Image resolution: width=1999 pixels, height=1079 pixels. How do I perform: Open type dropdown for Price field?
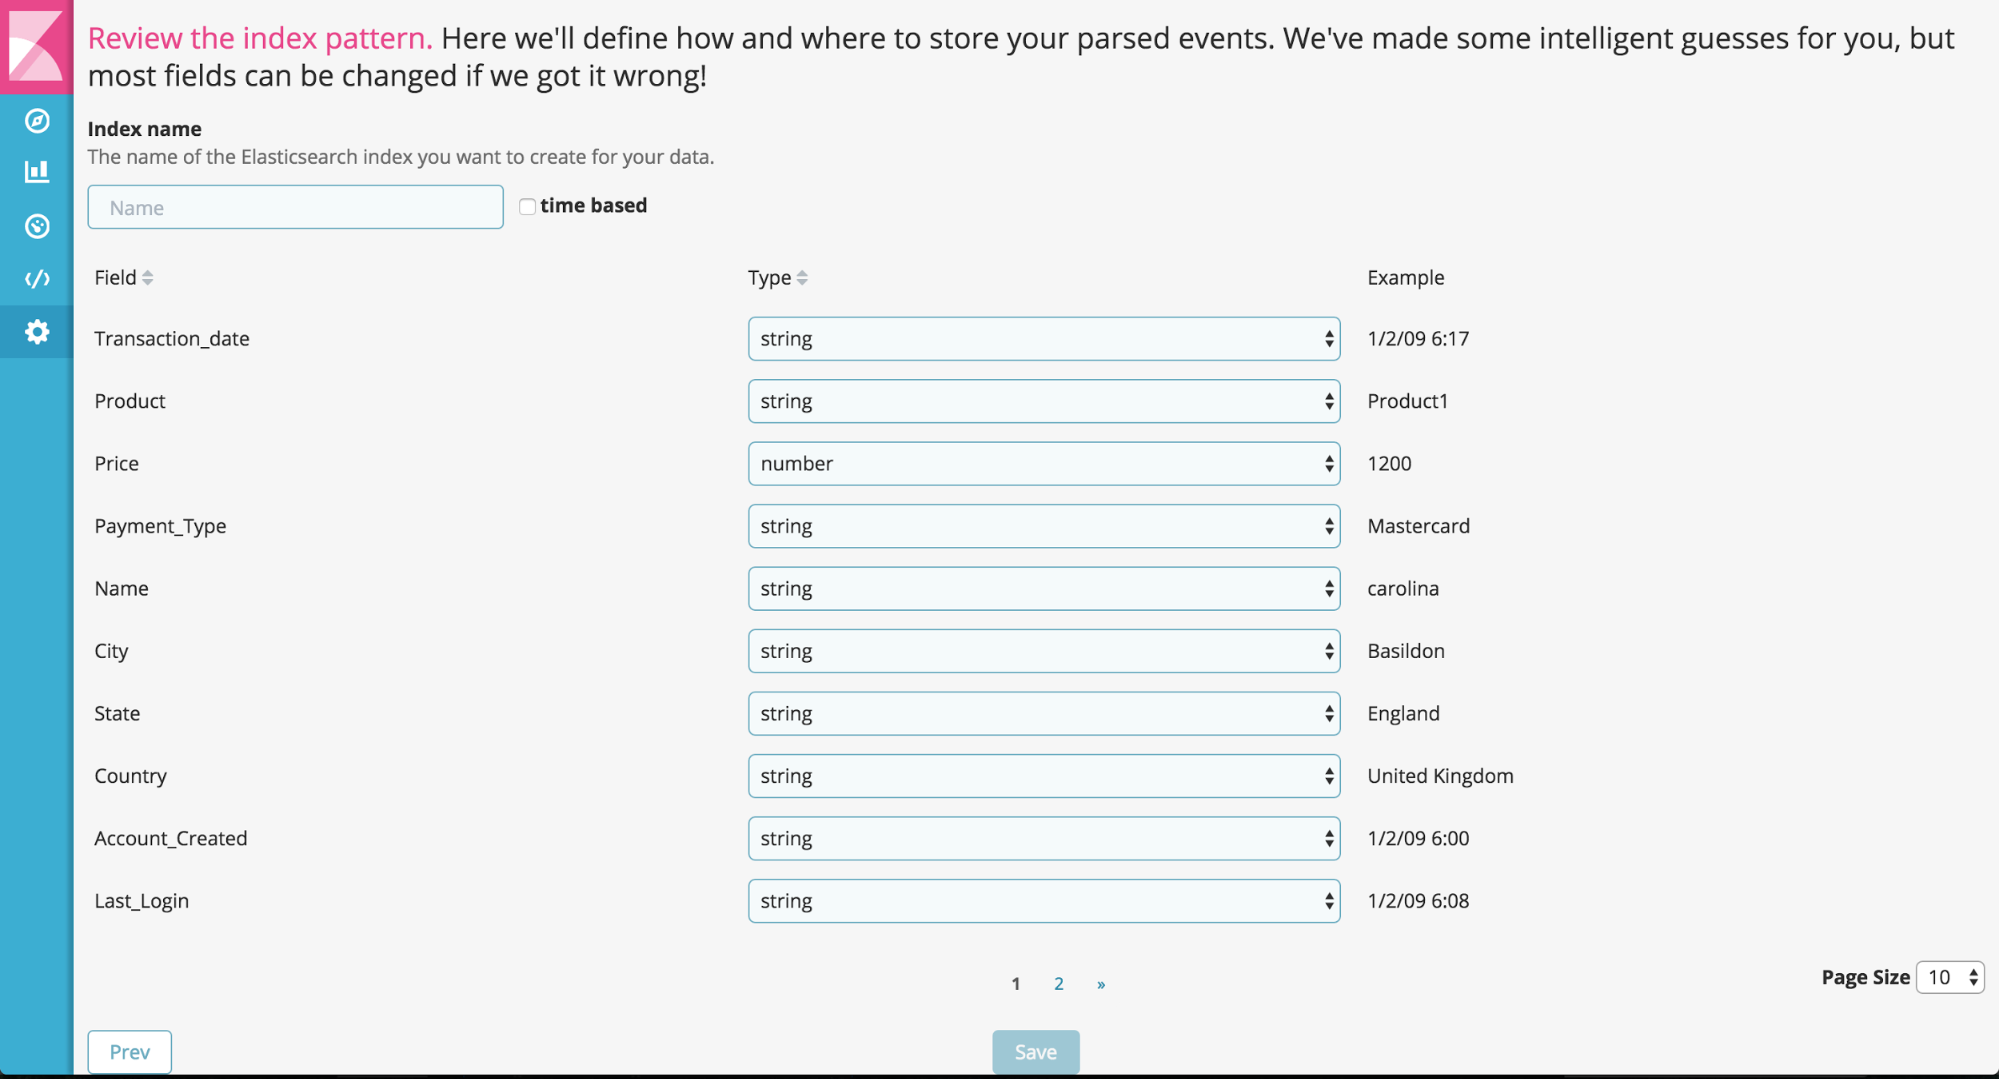1043,464
